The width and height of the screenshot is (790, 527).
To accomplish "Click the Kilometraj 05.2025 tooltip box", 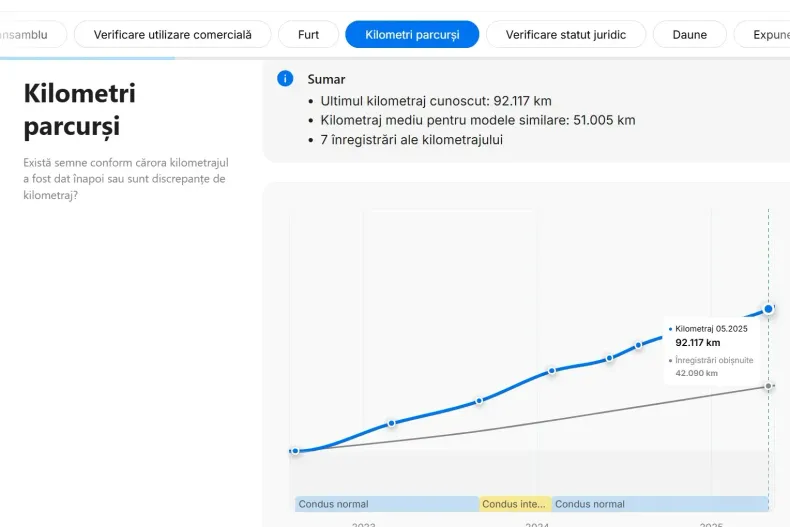I will tap(712, 350).
